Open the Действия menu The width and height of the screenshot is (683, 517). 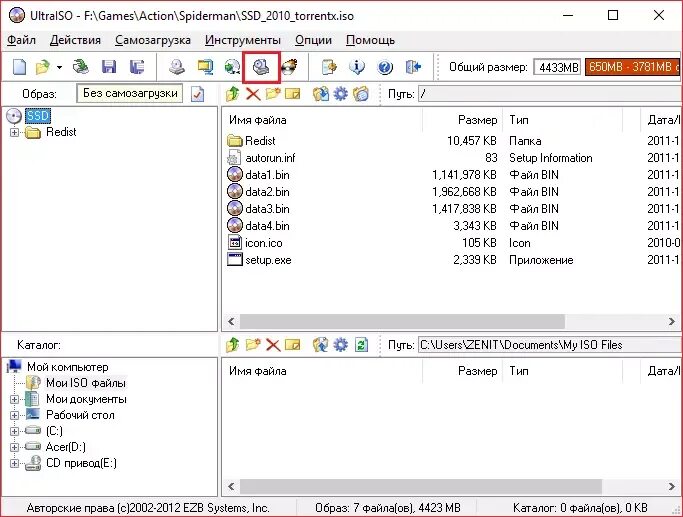pos(75,40)
